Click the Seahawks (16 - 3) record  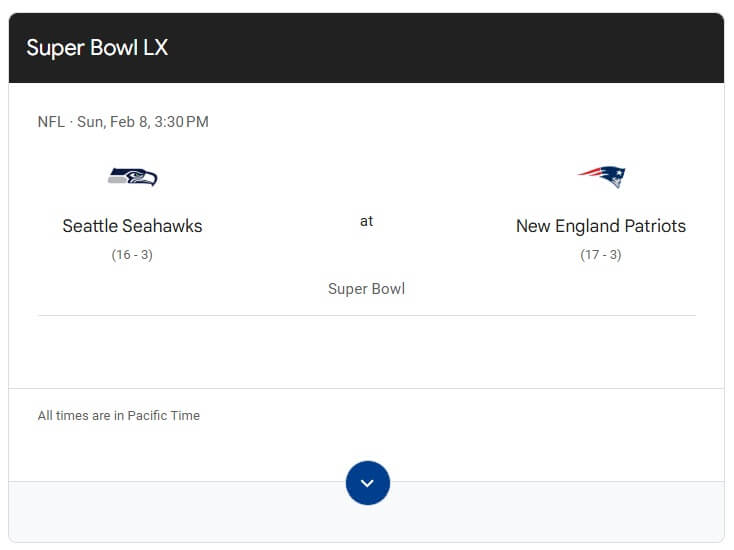(x=132, y=255)
